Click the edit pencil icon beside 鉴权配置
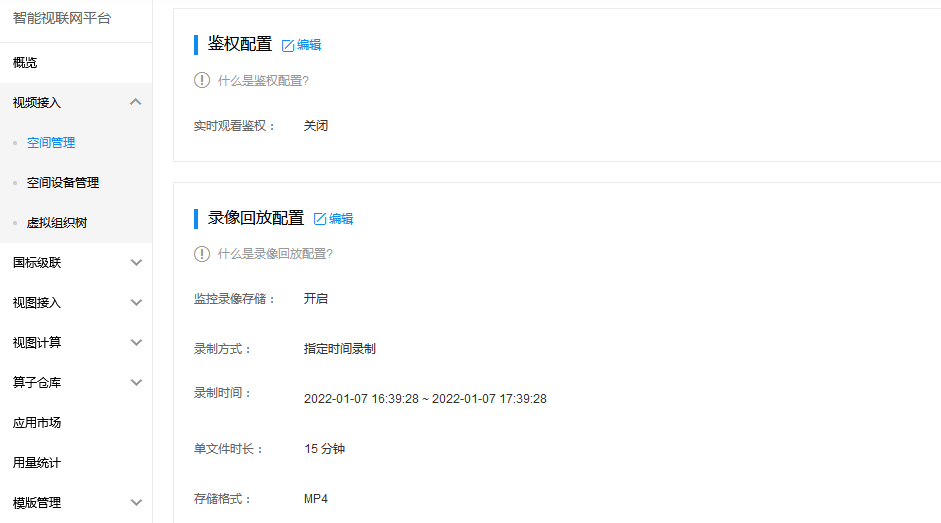This screenshot has width=941, height=523. pos(288,46)
